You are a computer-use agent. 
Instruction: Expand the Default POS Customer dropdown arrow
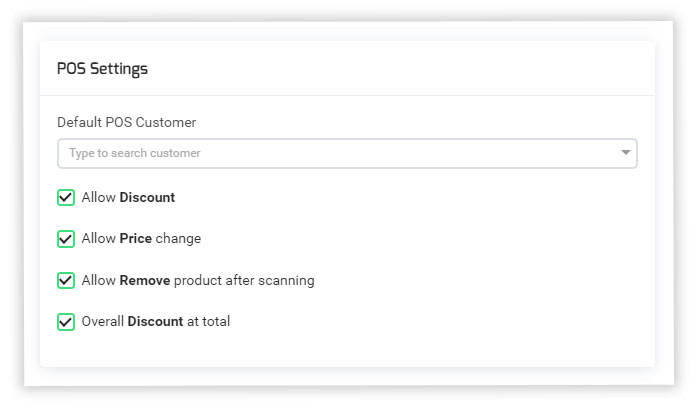pos(626,153)
